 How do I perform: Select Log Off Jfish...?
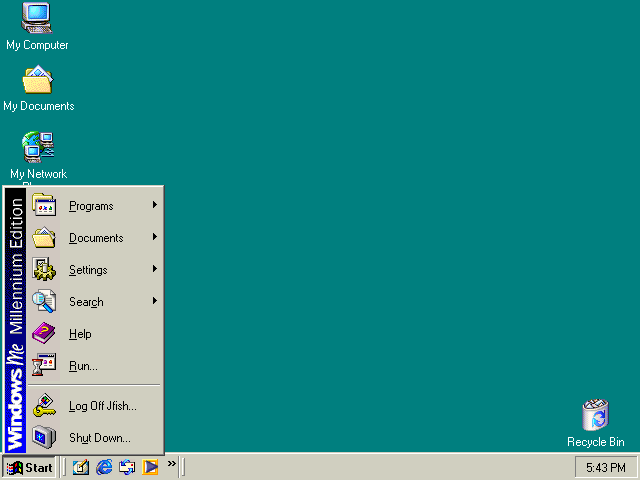click(x=95, y=405)
